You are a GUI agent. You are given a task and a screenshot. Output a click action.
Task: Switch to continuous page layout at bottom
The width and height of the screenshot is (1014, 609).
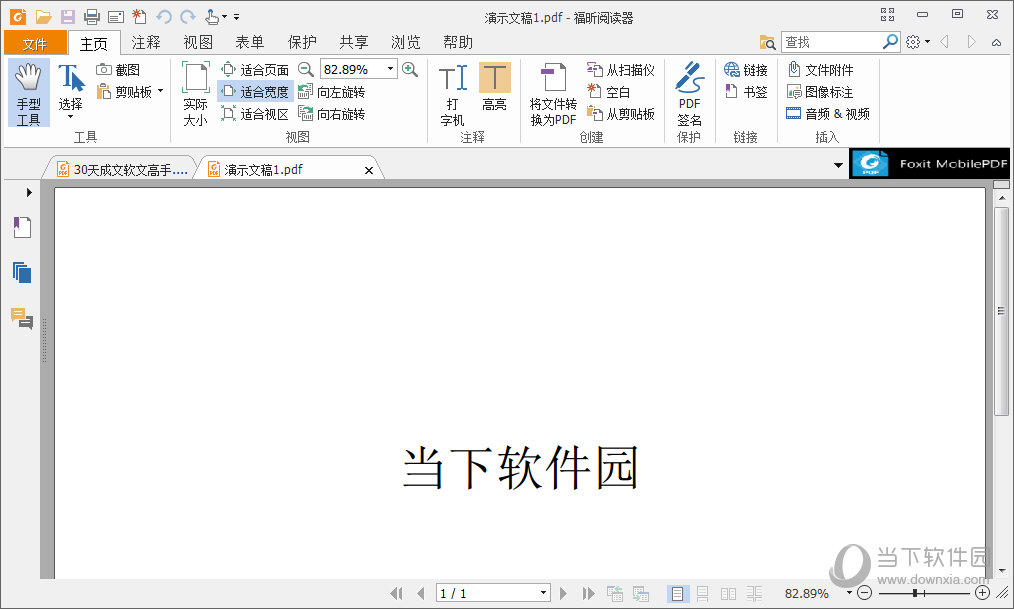pyautogui.click(x=701, y=592)
